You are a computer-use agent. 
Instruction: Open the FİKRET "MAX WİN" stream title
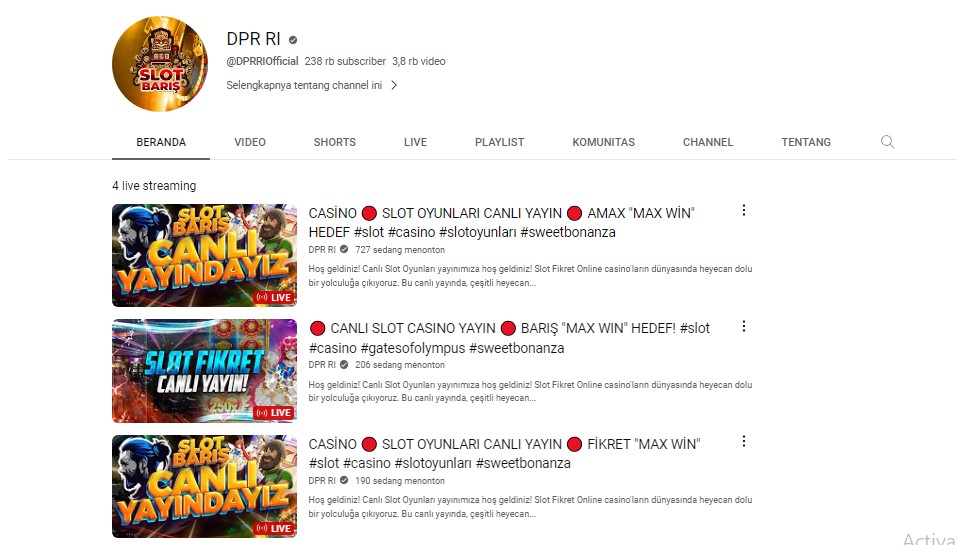(504, 453)
